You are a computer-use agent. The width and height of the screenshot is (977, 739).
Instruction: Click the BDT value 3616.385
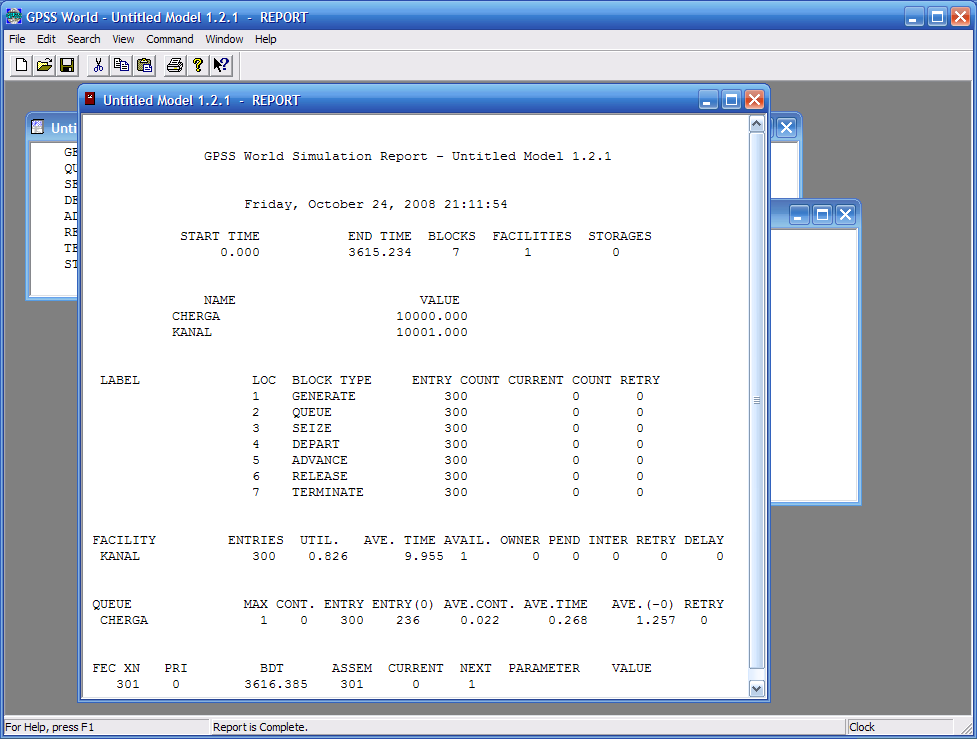[x=276, y=684]
